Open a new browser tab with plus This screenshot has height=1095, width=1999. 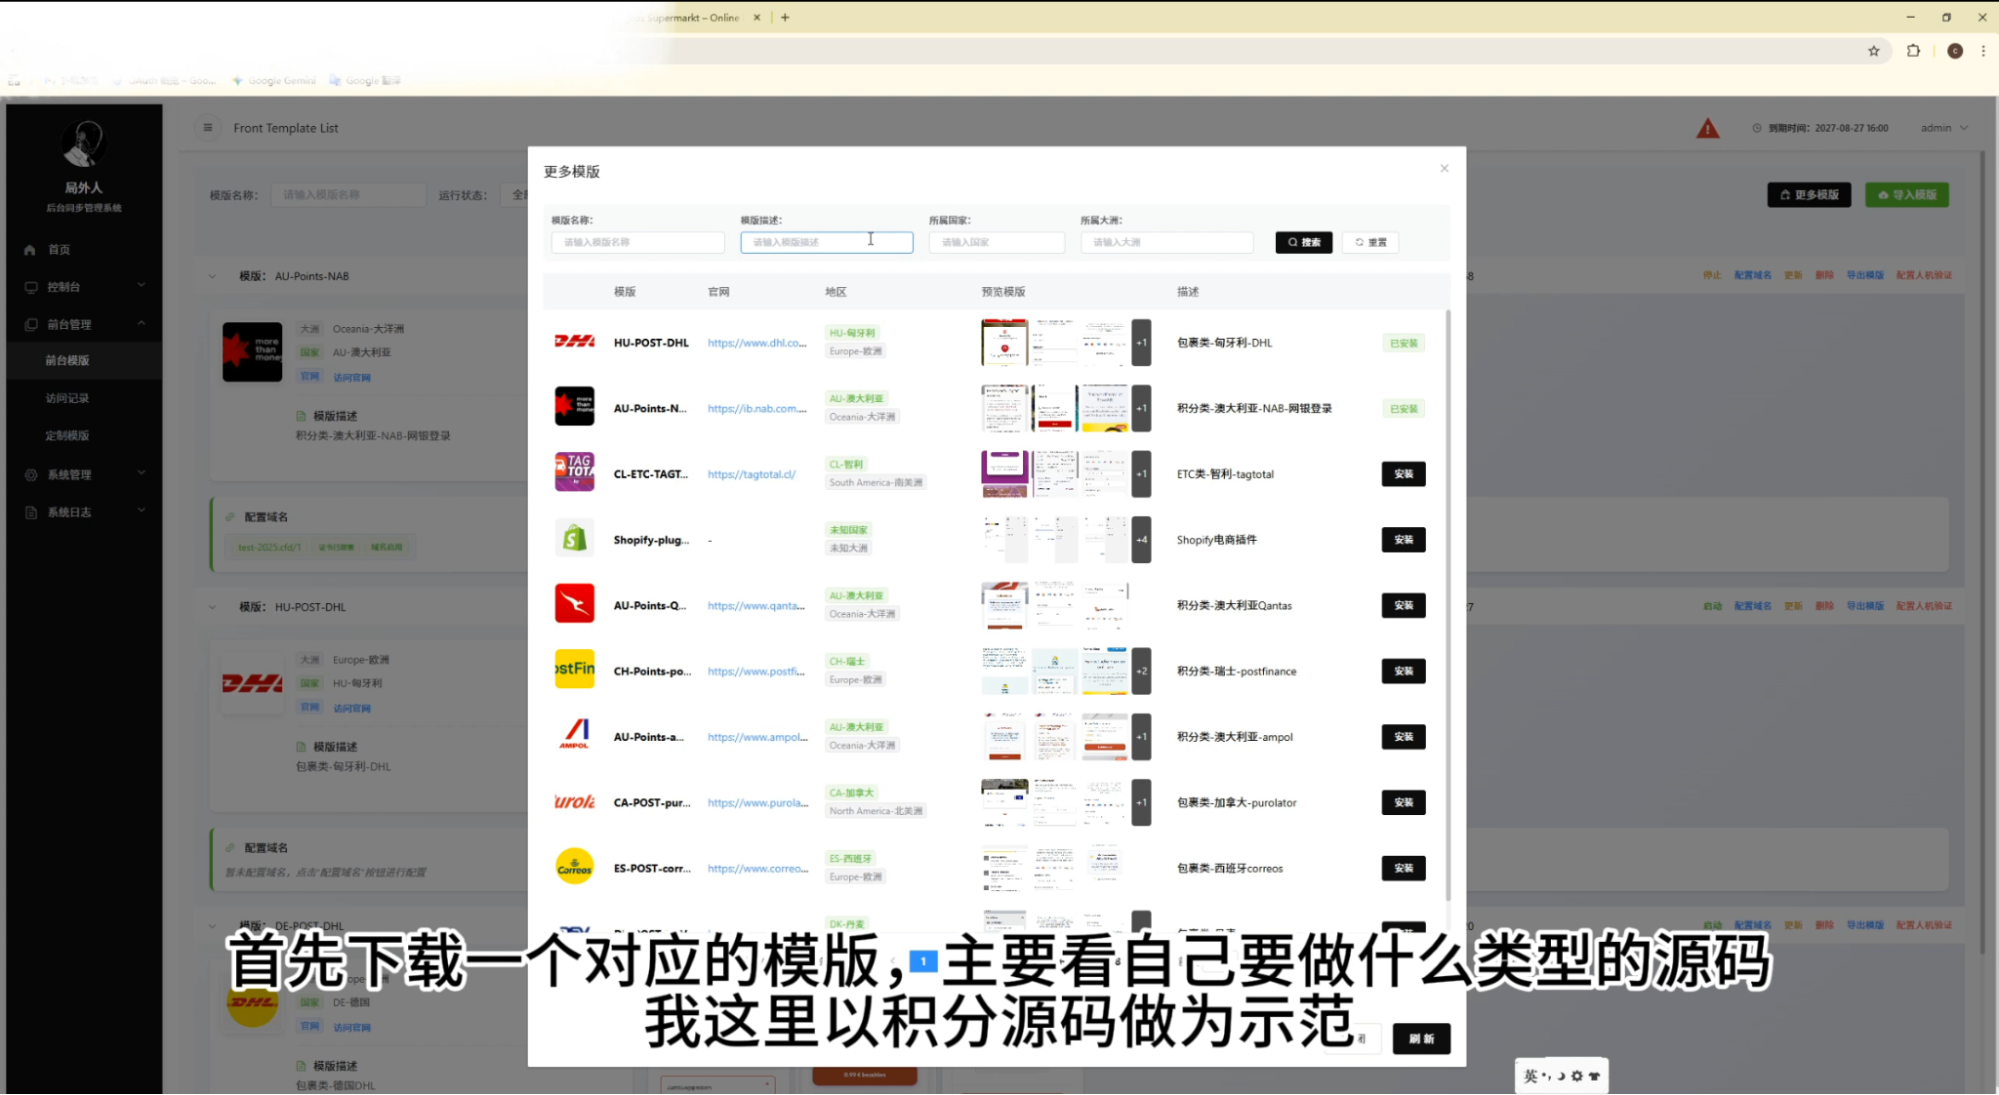point(785,17)
